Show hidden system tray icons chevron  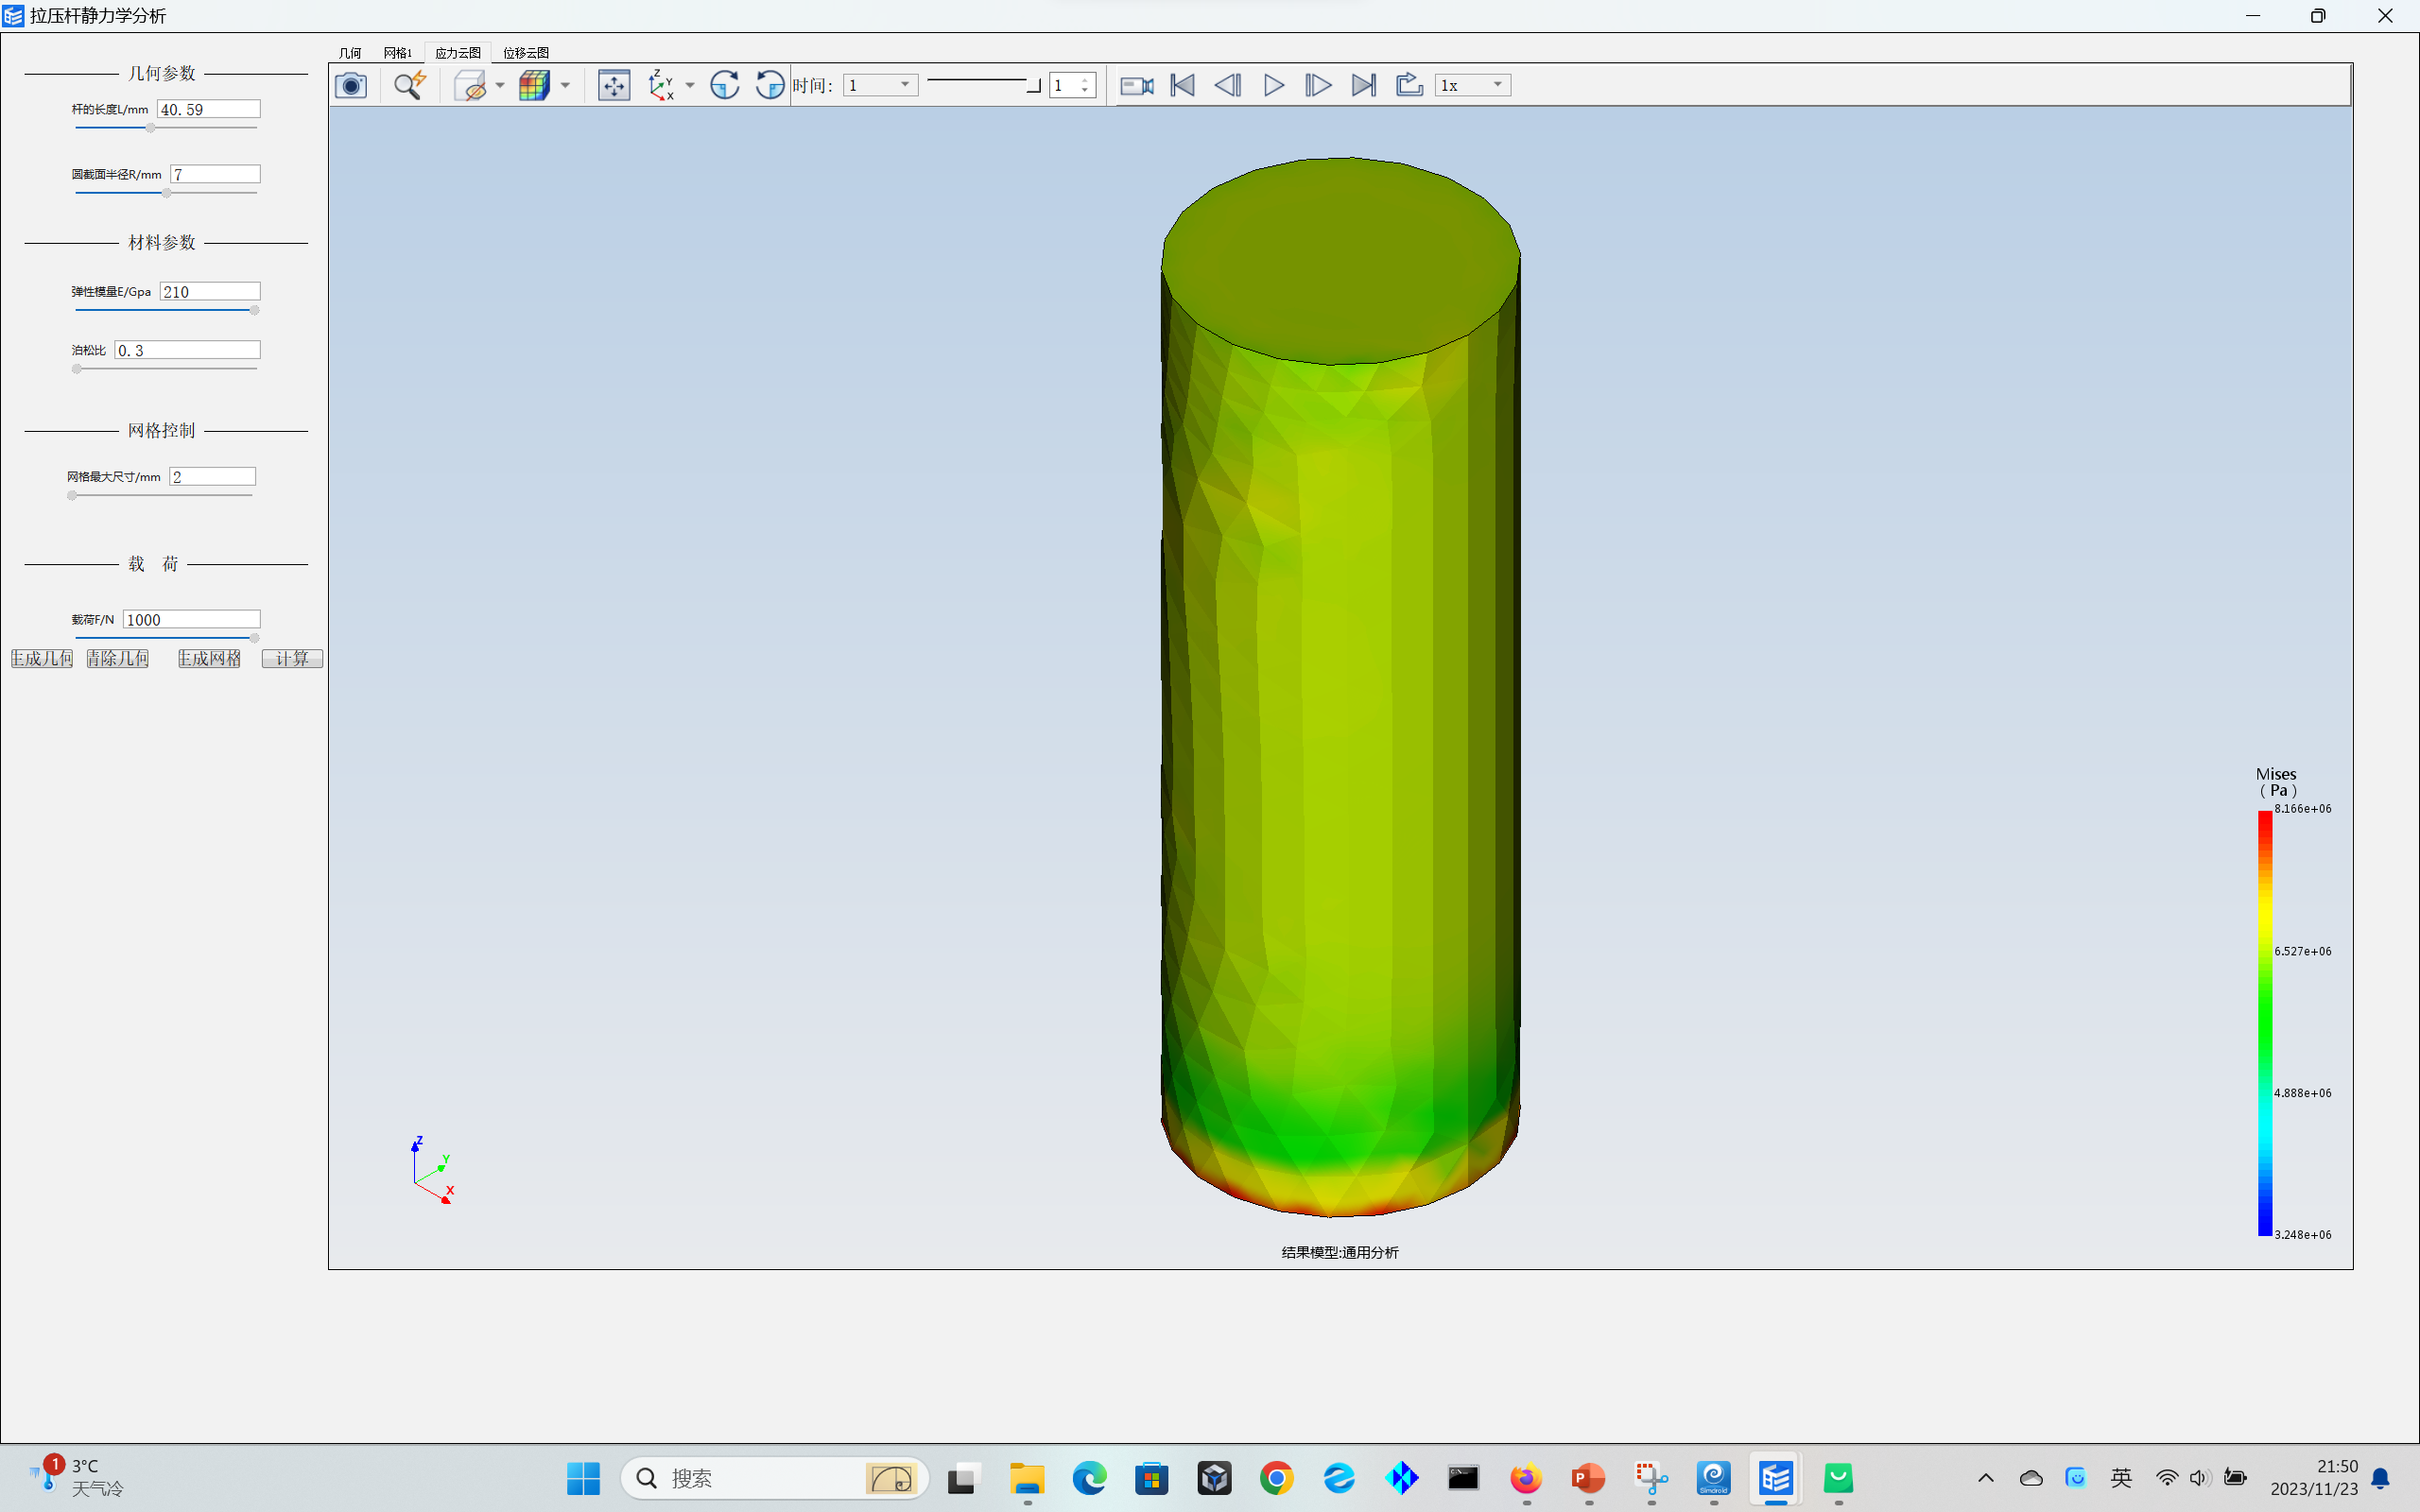click(x=1986, y=1478)
